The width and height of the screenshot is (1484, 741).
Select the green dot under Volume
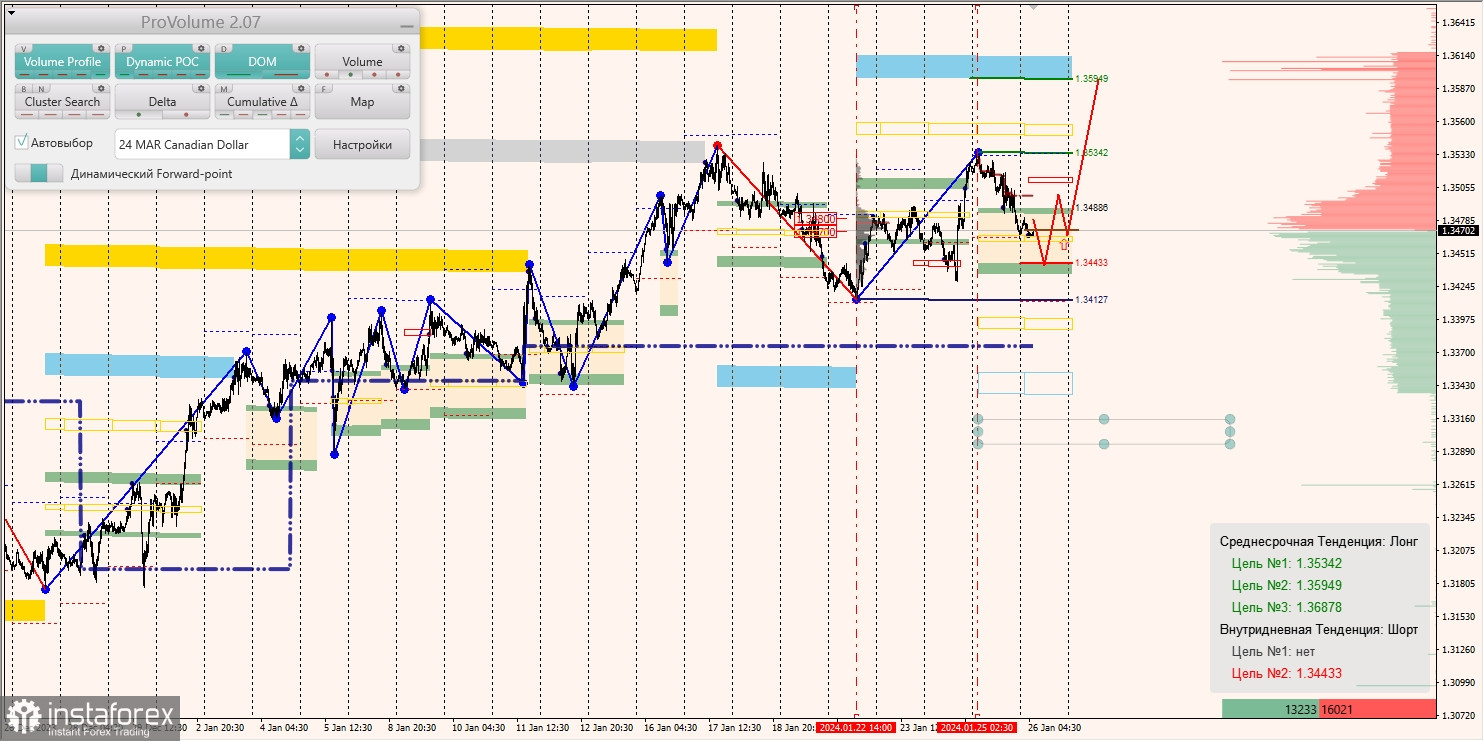pos(350,74)
